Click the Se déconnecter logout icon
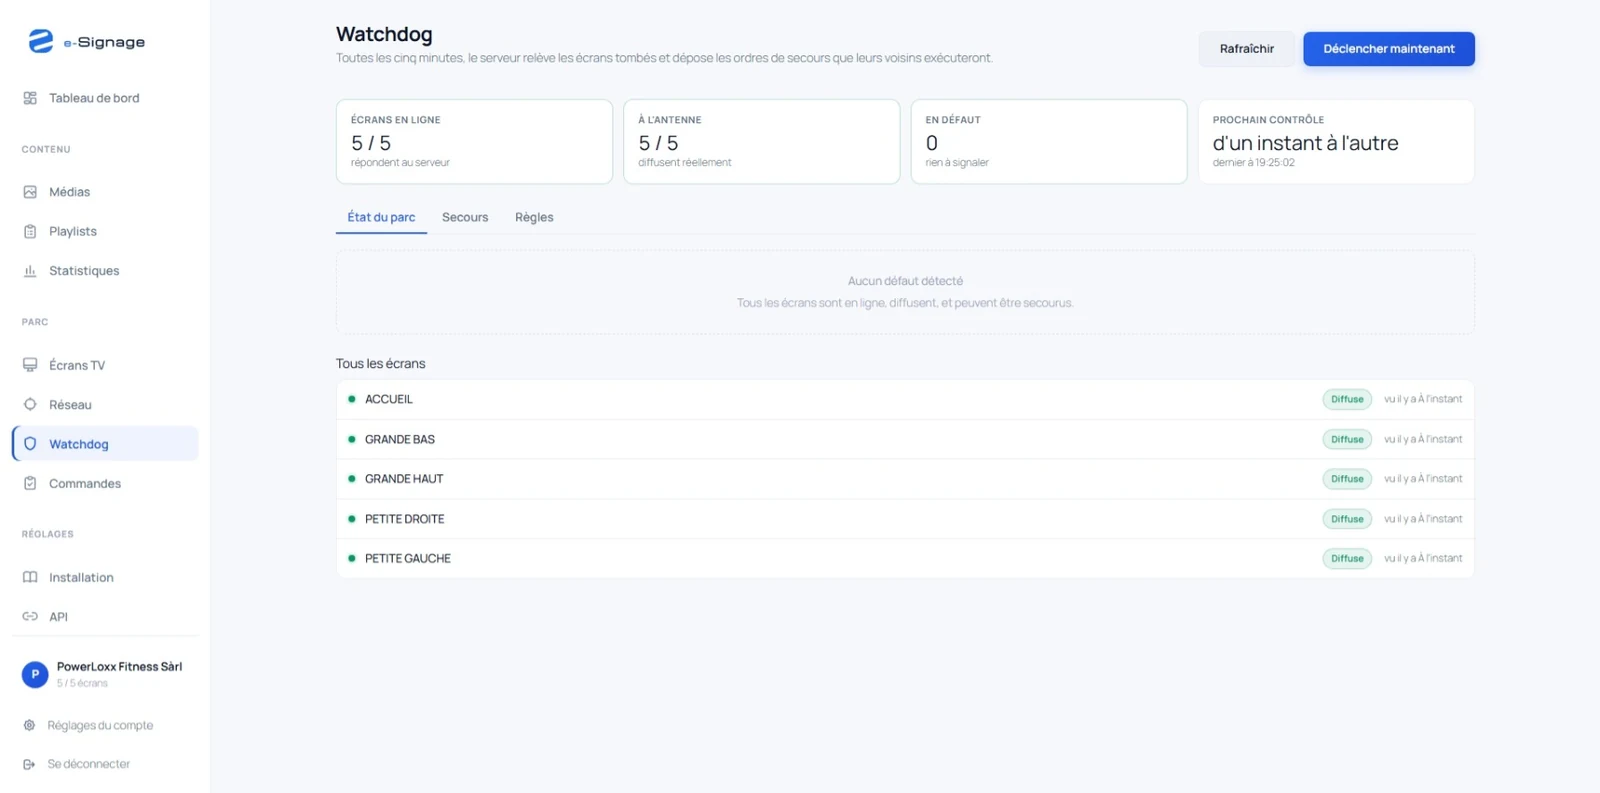 29,764
